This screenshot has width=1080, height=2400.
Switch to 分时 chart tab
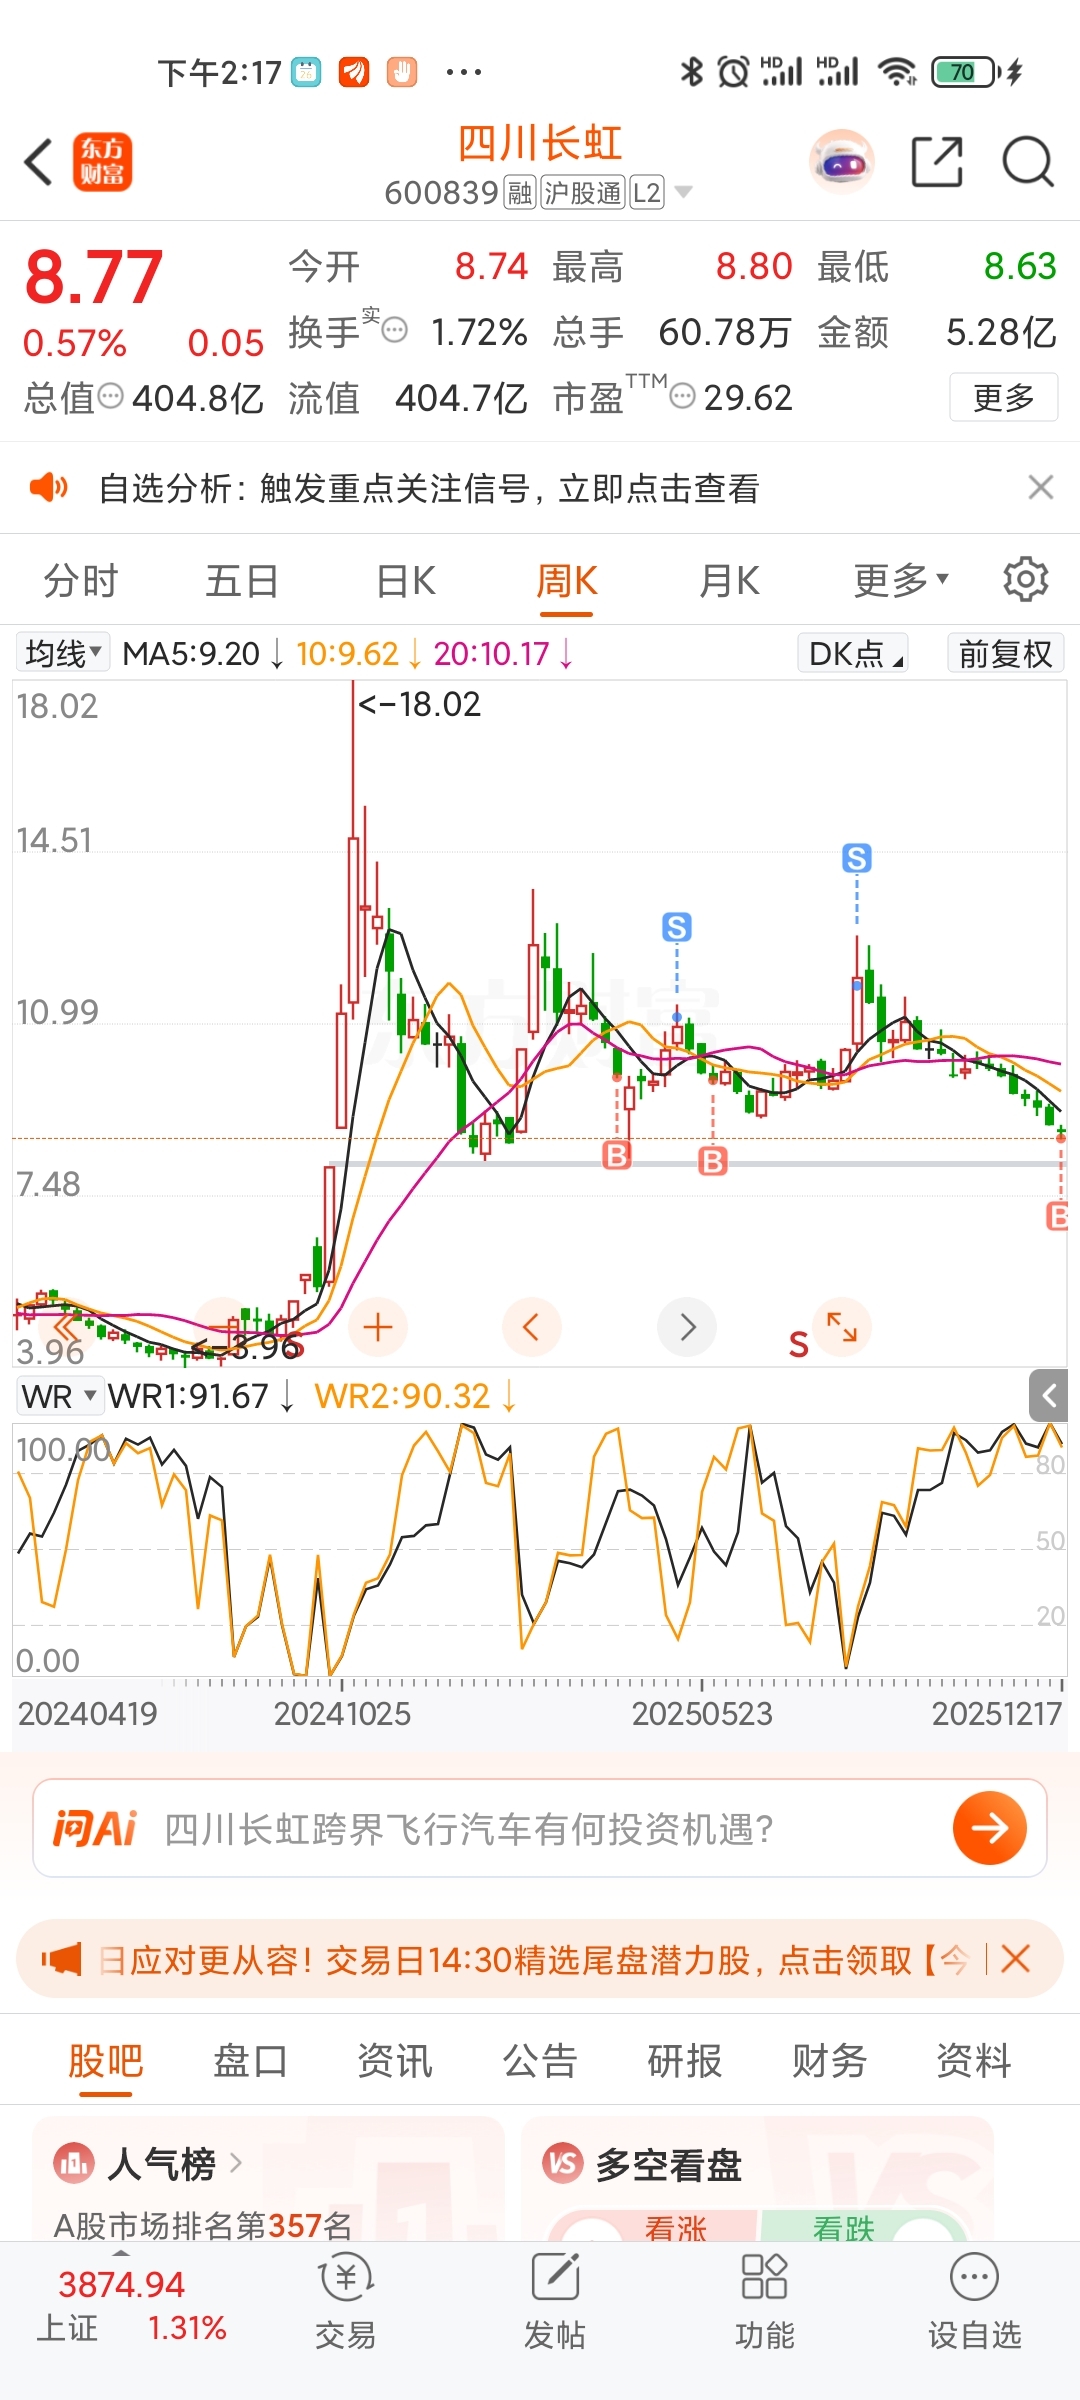pyautogui.click(x=80, y=580)
